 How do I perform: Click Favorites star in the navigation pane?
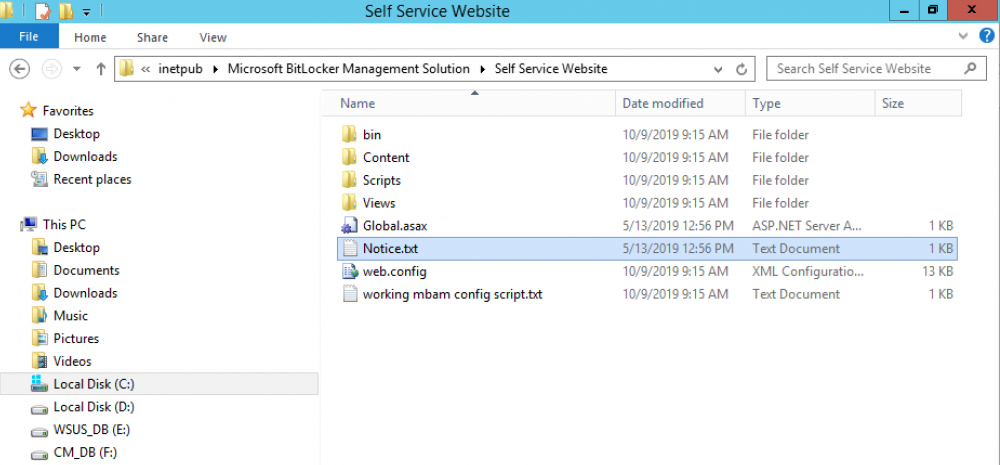click(28, 110)
